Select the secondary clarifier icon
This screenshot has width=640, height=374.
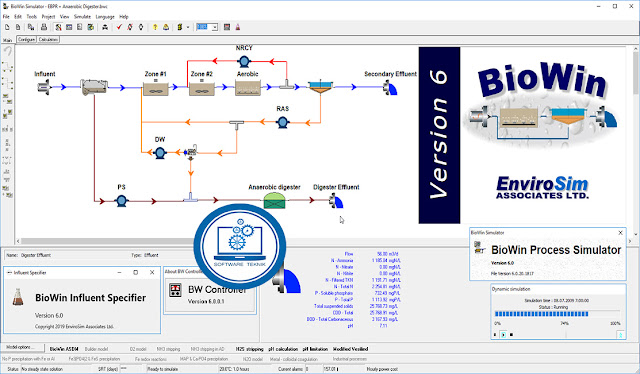[320, 87]
